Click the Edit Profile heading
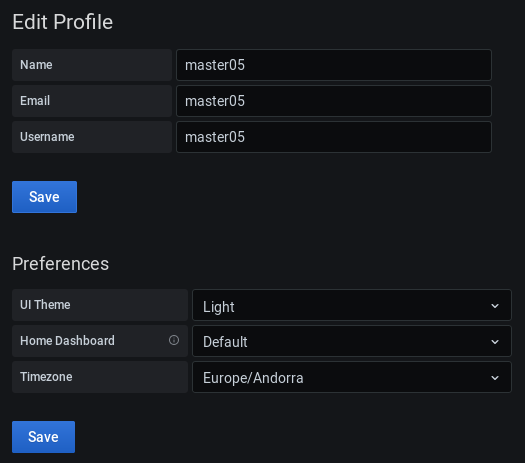Viewport: 525px width, 463px height. coord(63,22)
